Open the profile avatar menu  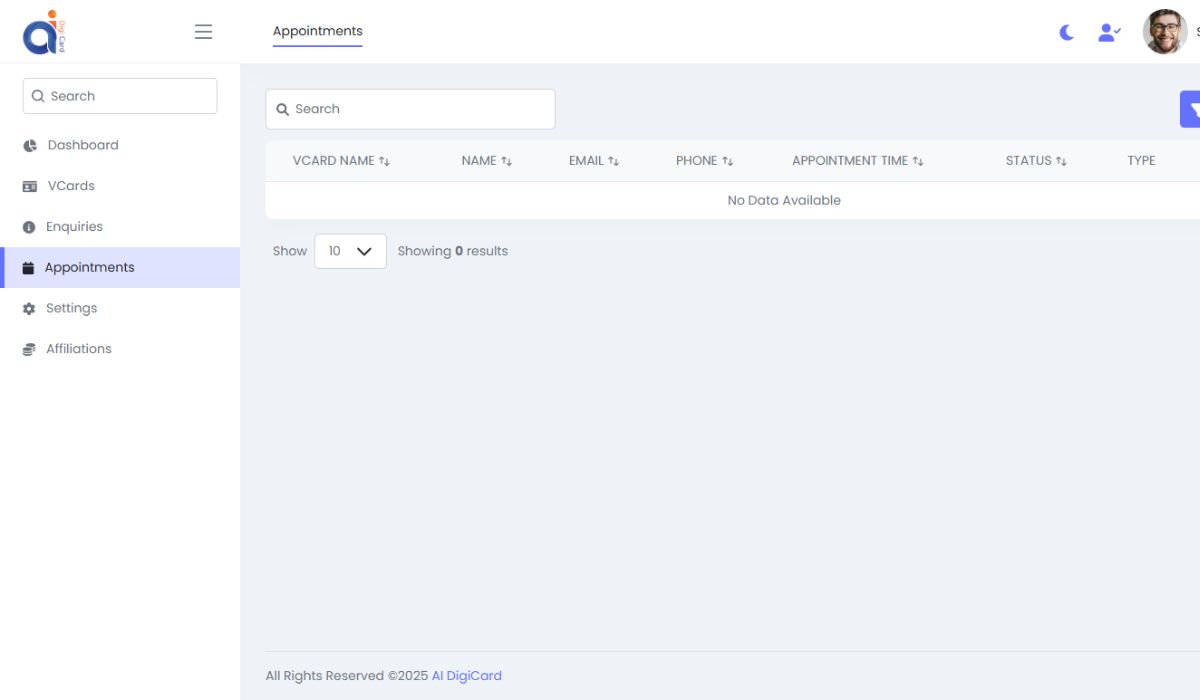pyautogui.click(x=1164, y=31)
